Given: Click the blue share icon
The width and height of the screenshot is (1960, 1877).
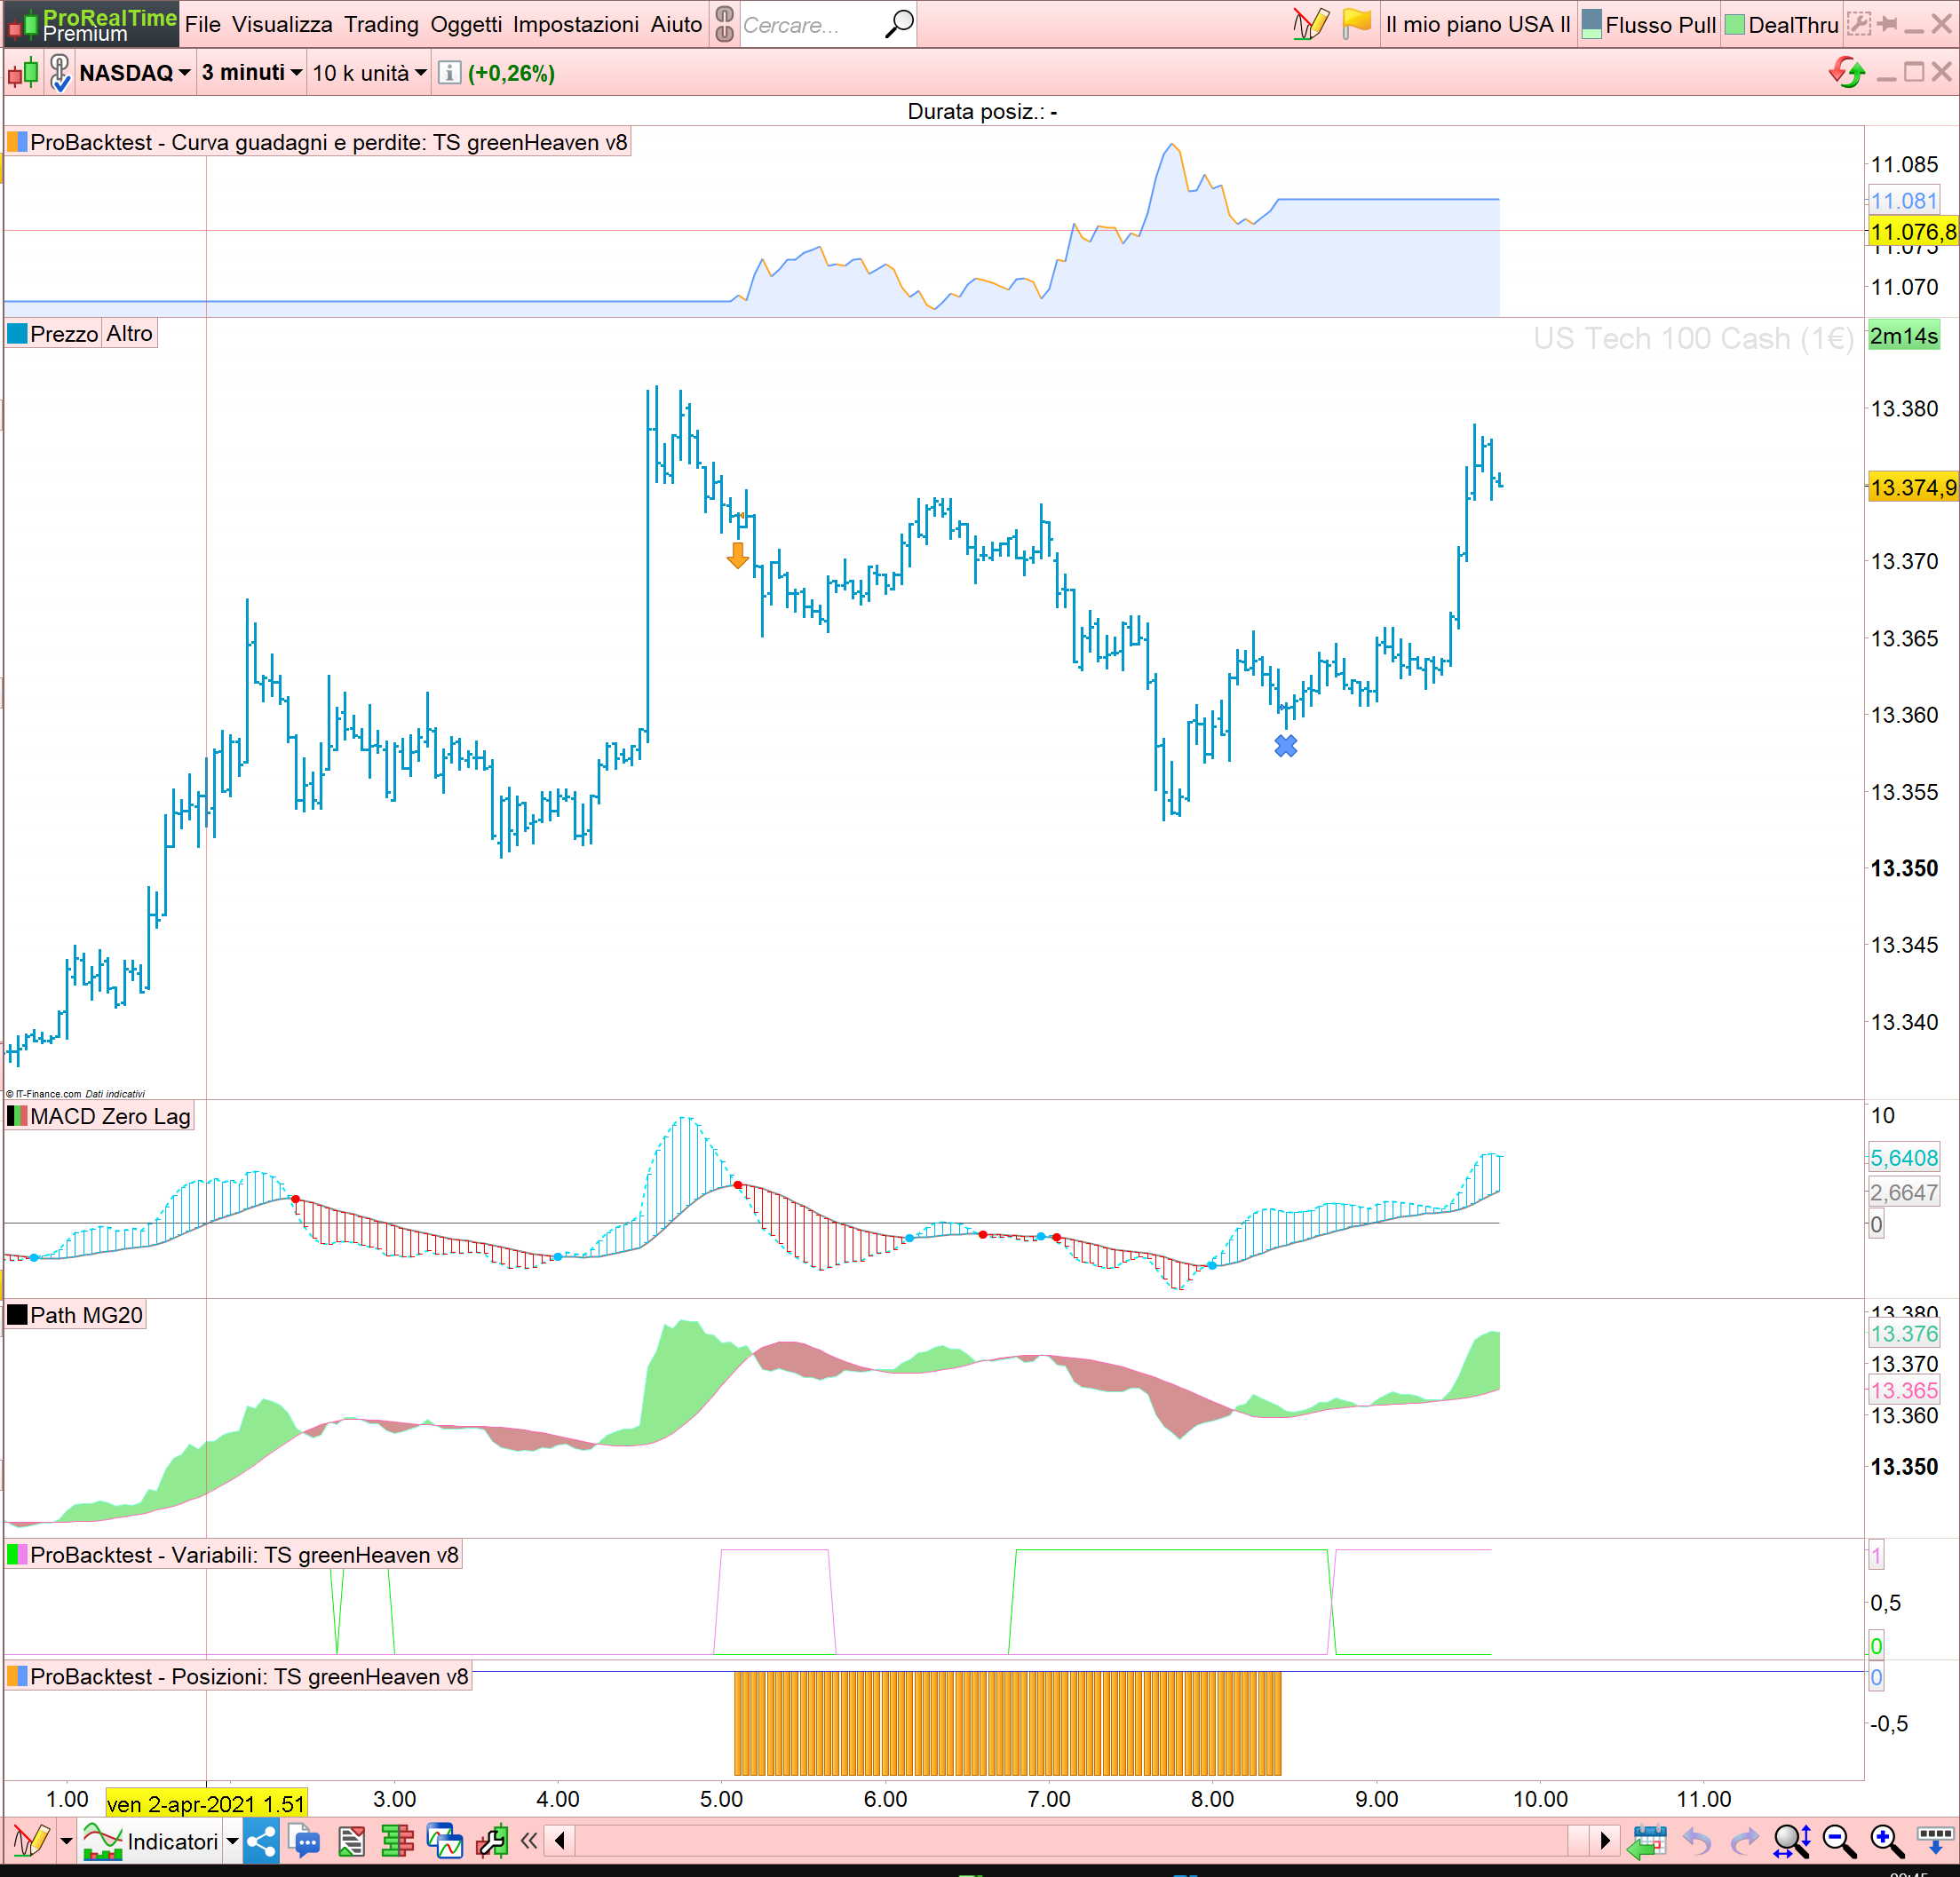Looking at the screenshot, I should (x=261, y=1841).
